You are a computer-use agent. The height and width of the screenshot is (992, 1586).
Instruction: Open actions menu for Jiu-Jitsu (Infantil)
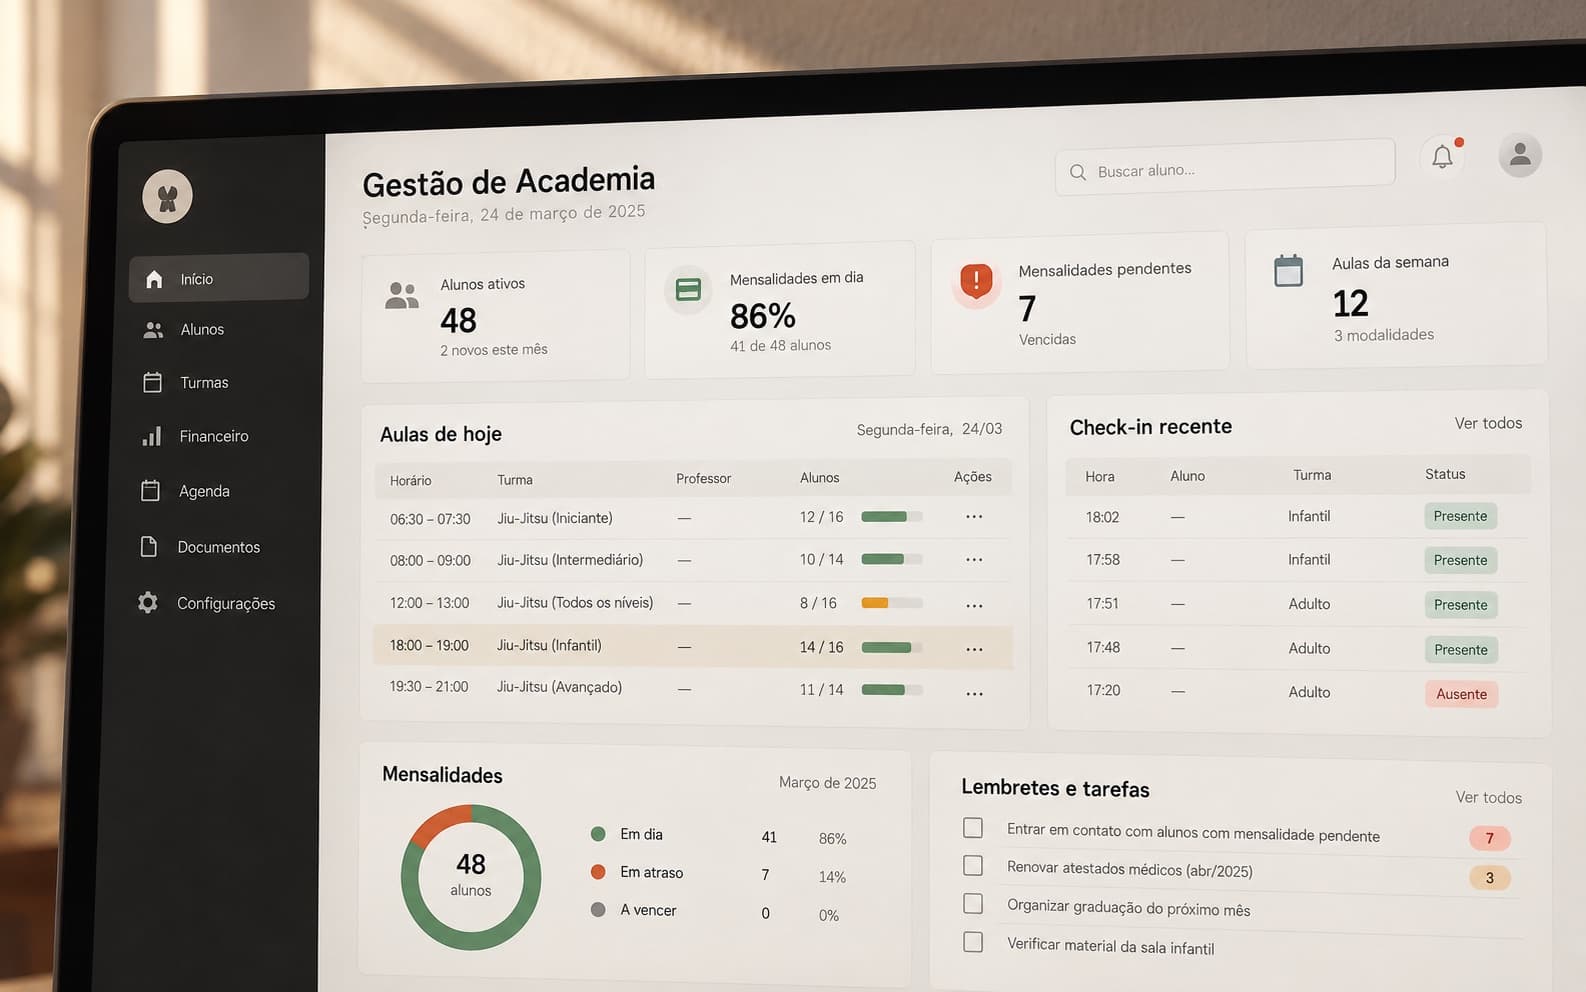[974, 649]
